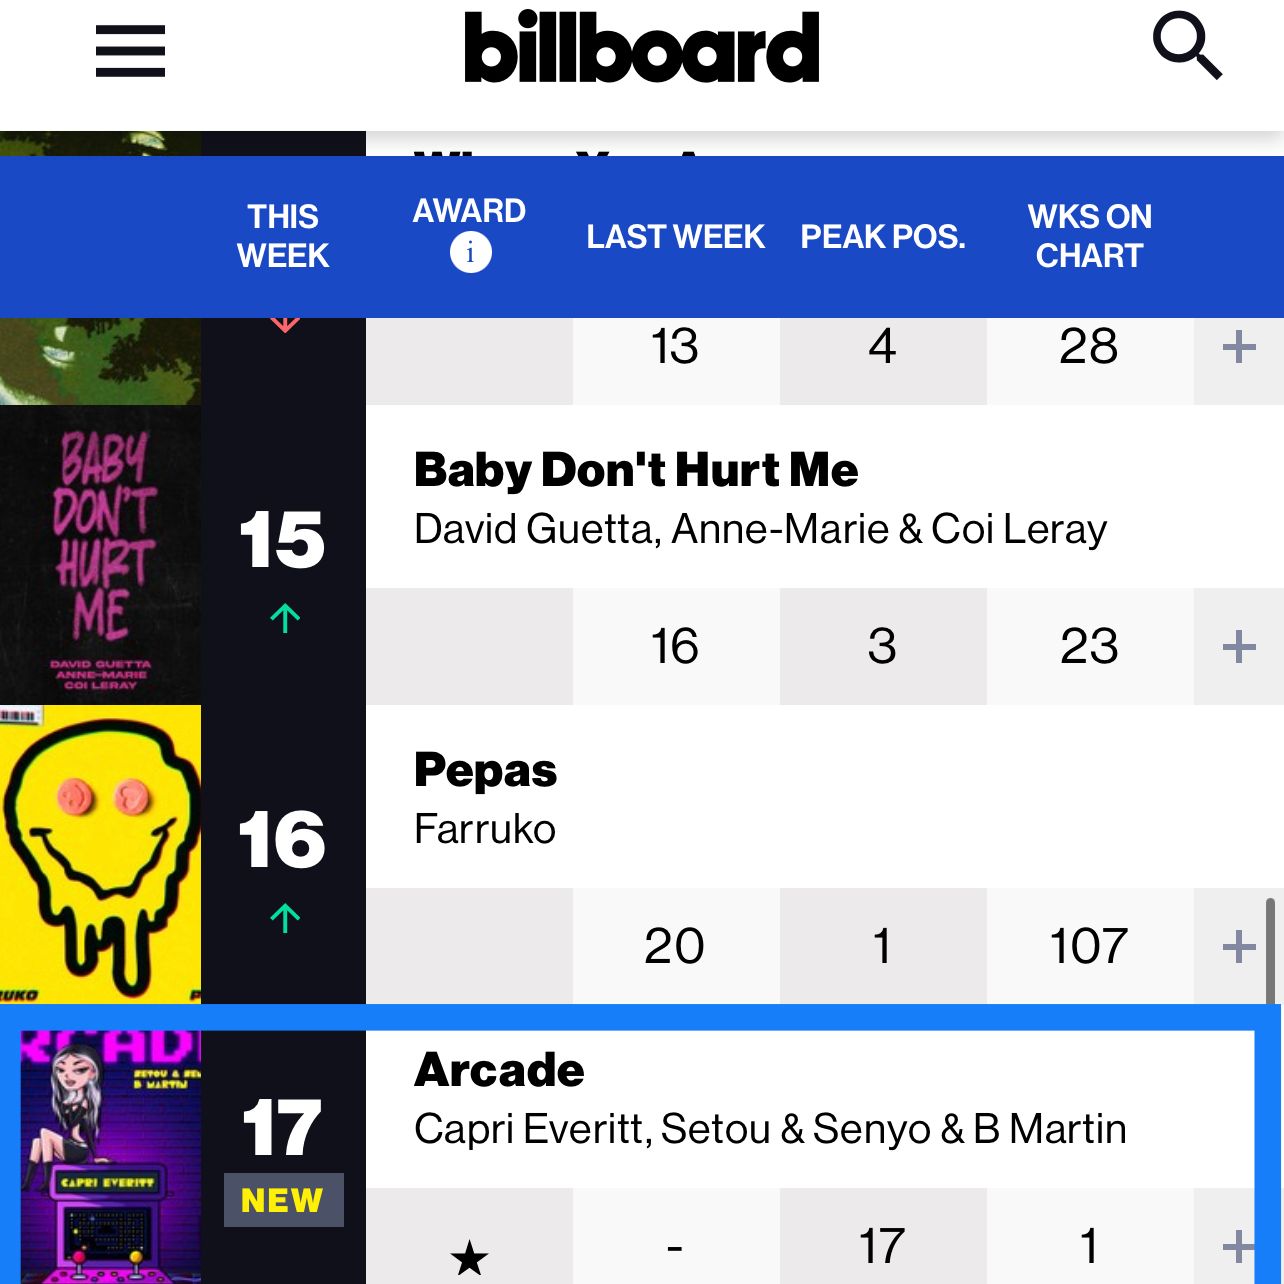The image size is (1284, 1284).
Task: Expand details for Baby Don't Hurt Me
Action: pyautogui.click(x=1239, y=646)
